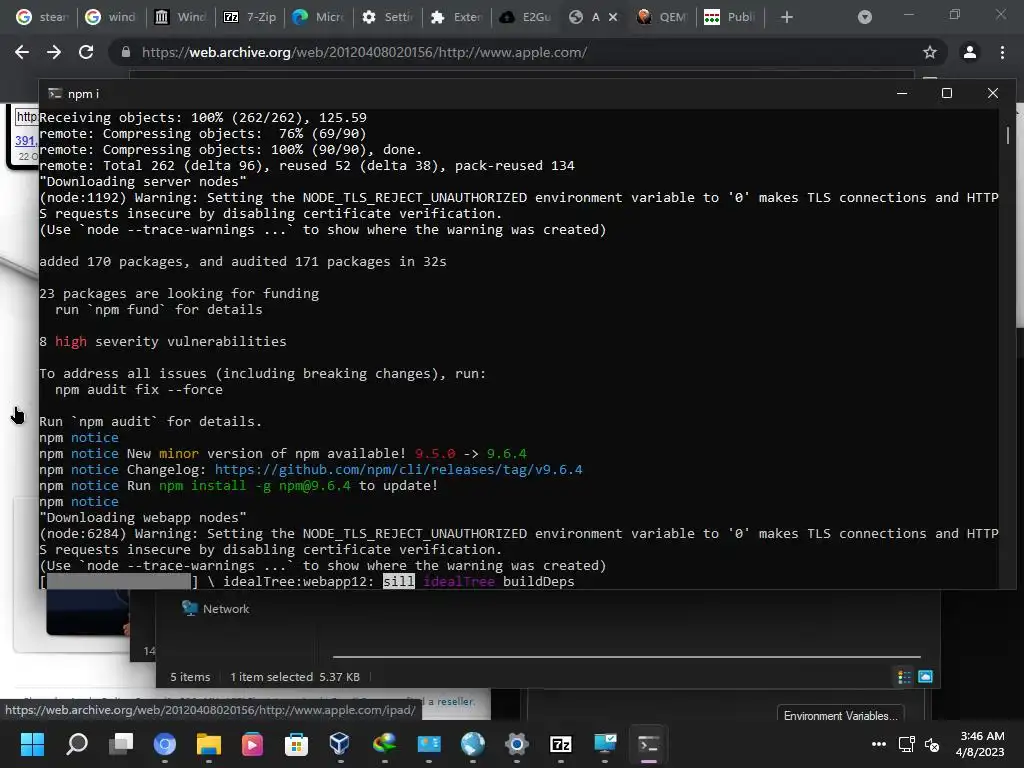1024x768 pixels.
Task: Open the VirtualBox cube taskbar icon
Action: click(340, 744)
